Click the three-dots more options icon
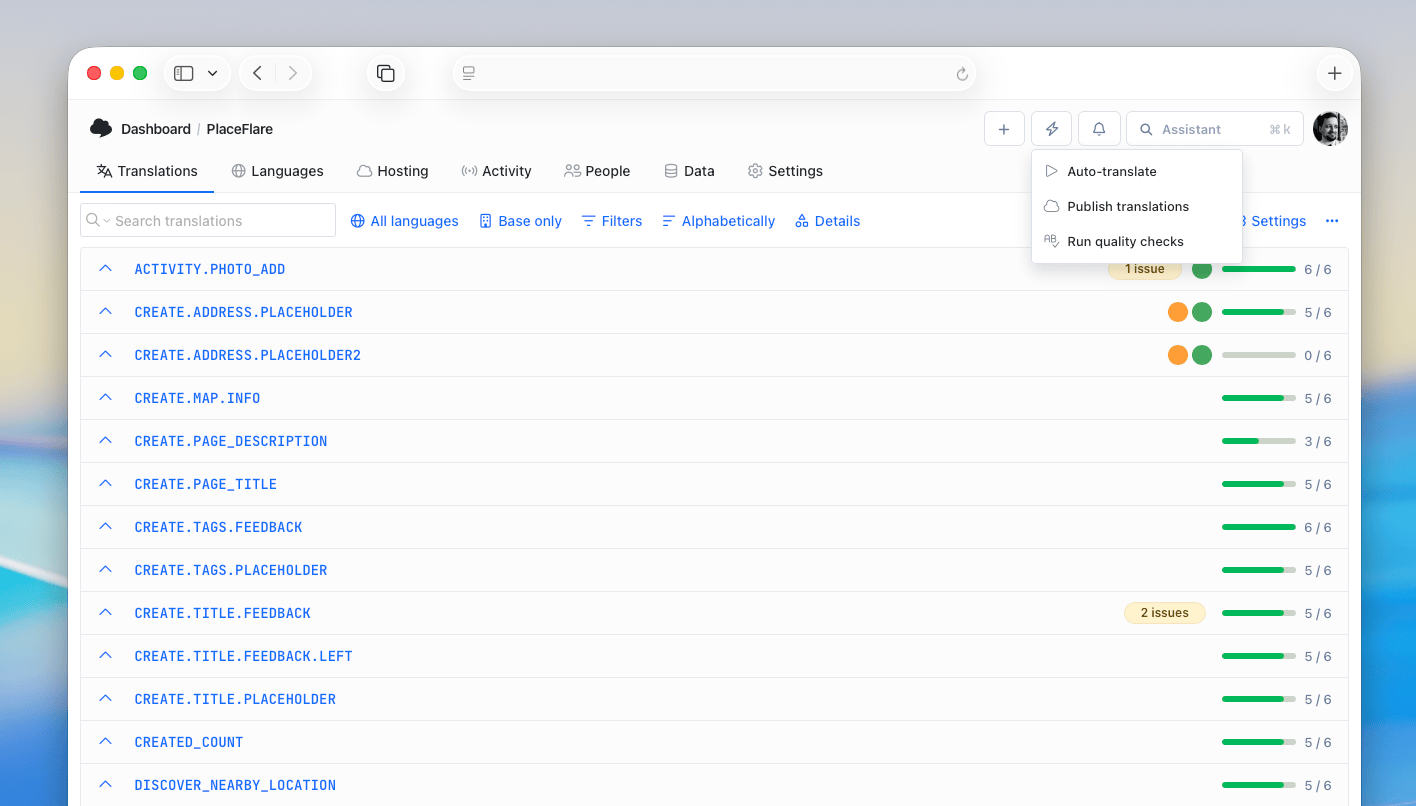The height and width of the screenshot is (806, 1416). point(1331,221)
